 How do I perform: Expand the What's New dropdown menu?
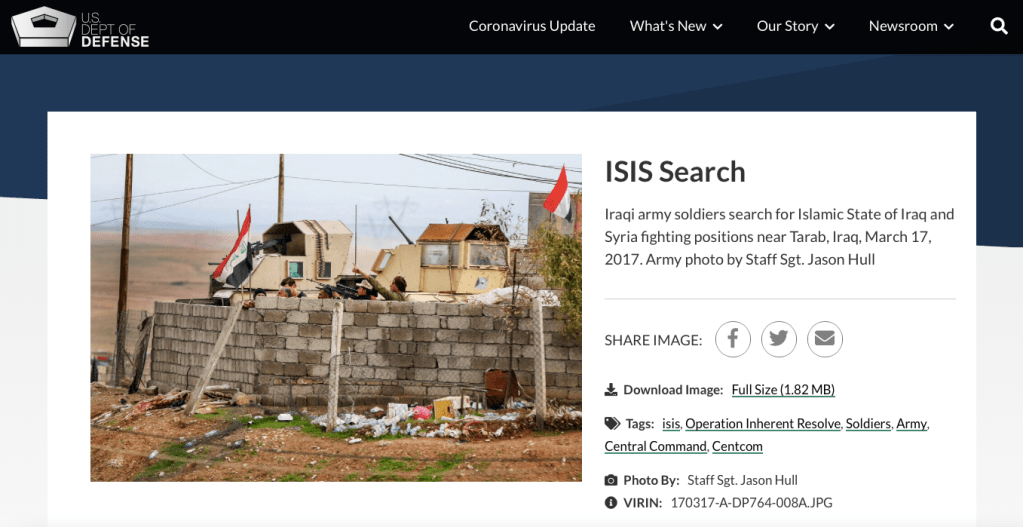[x=675, y=26]
